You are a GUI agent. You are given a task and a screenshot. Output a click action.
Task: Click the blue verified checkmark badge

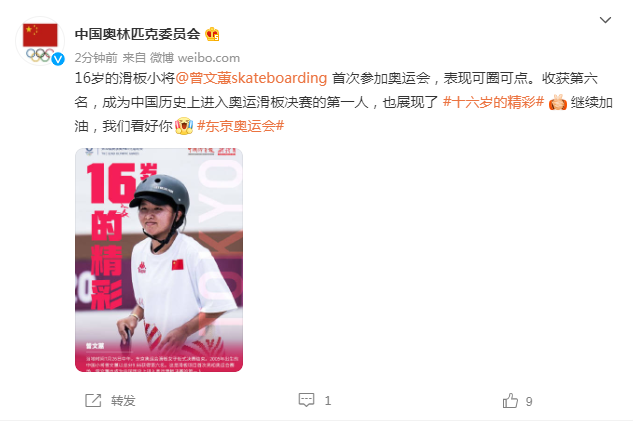pyautogui.click(x=58, y=59)
